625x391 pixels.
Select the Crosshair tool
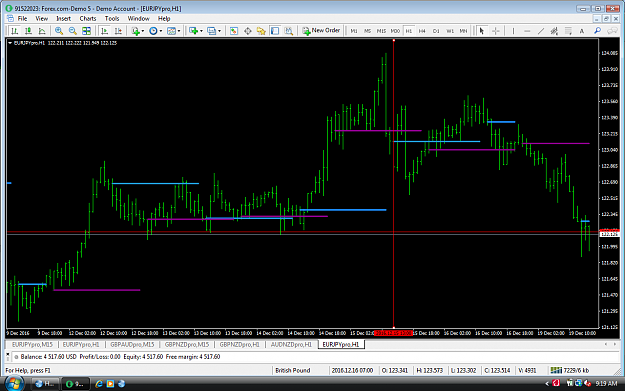coord(495,31)
